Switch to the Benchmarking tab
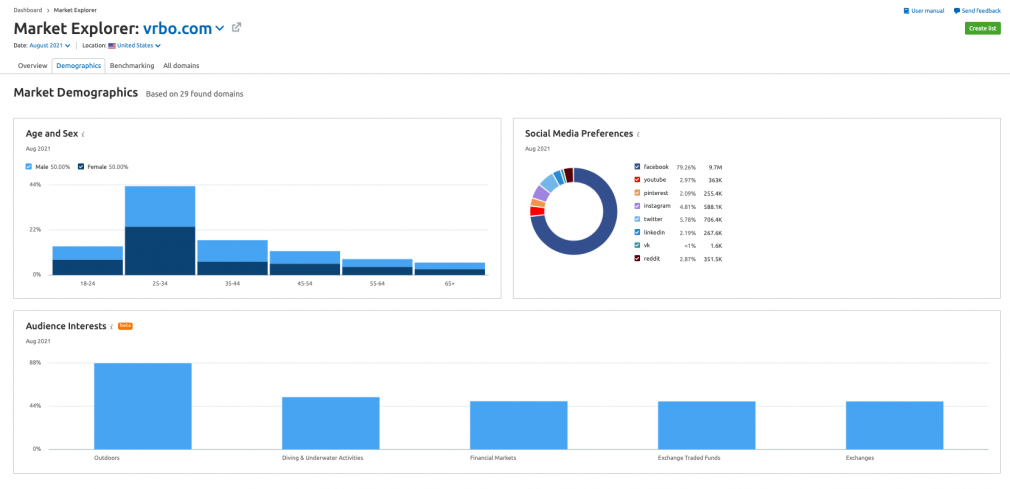The height and width of the screenshot is (489, 1010). 132,66
